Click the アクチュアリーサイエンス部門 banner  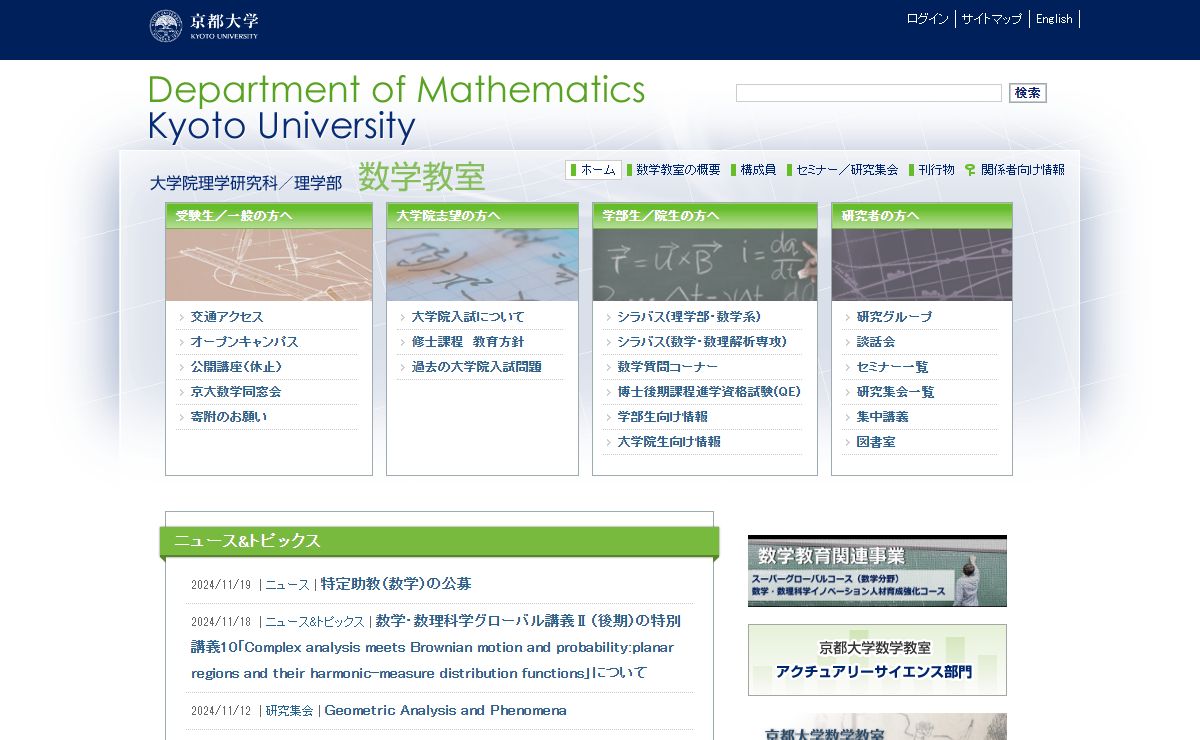pyautogui.click(x=877, y=660)
